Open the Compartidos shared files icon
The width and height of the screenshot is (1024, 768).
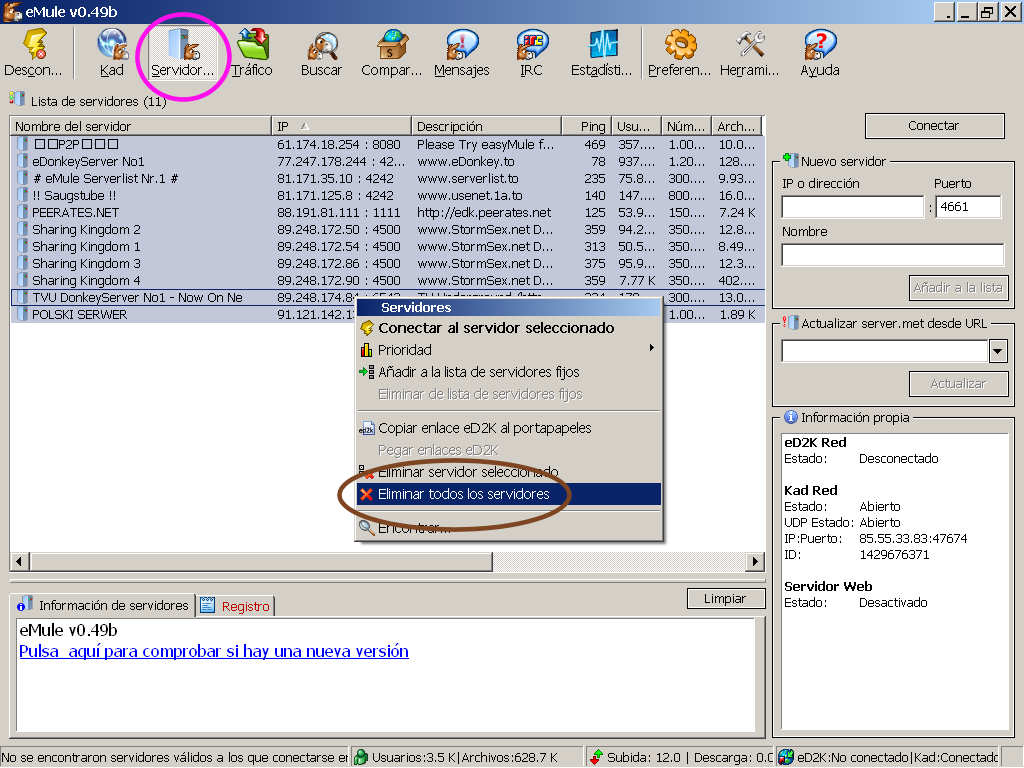point(391,53)
